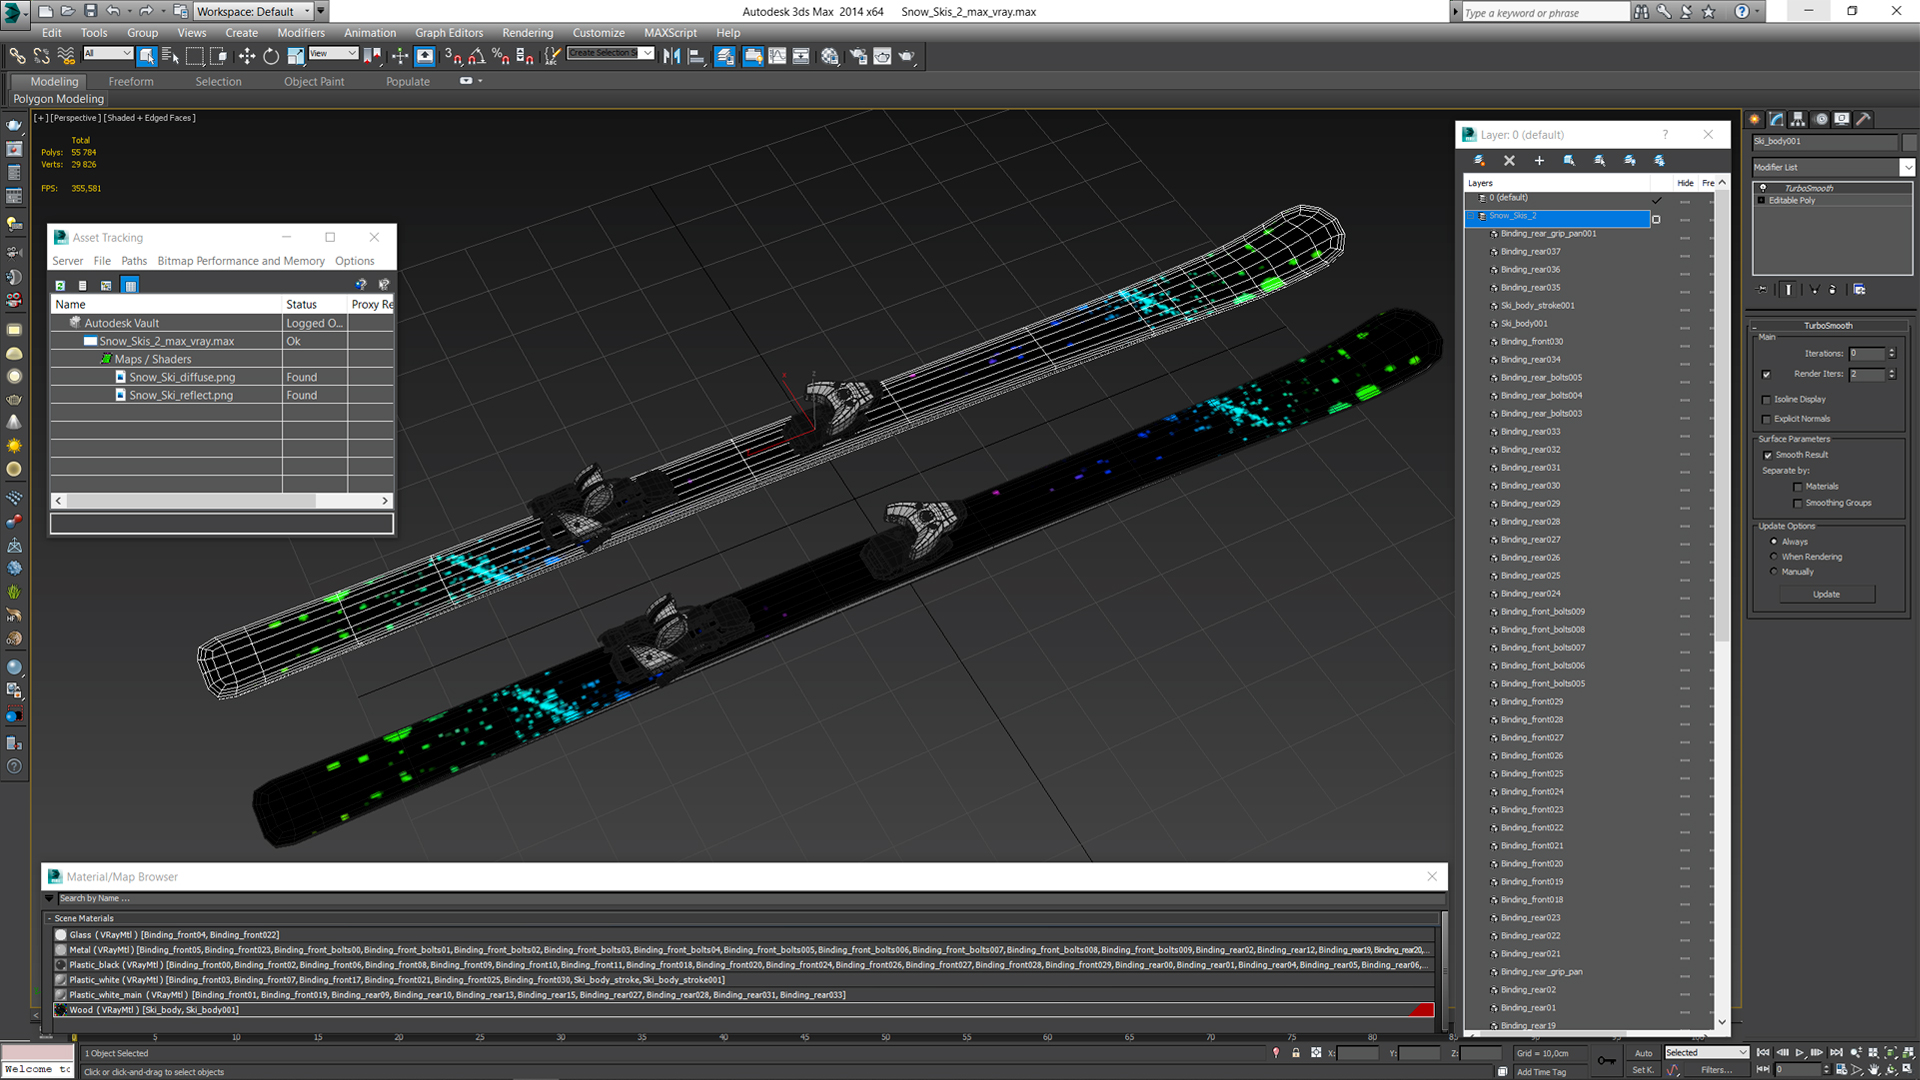Click the Align tool icon

[x=696, y=56]
